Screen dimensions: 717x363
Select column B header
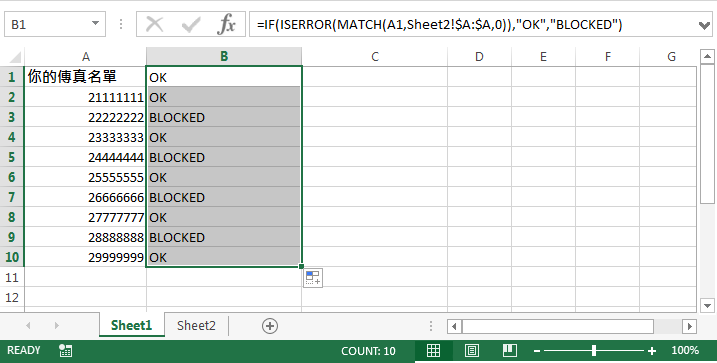click(x=224, y=57)
